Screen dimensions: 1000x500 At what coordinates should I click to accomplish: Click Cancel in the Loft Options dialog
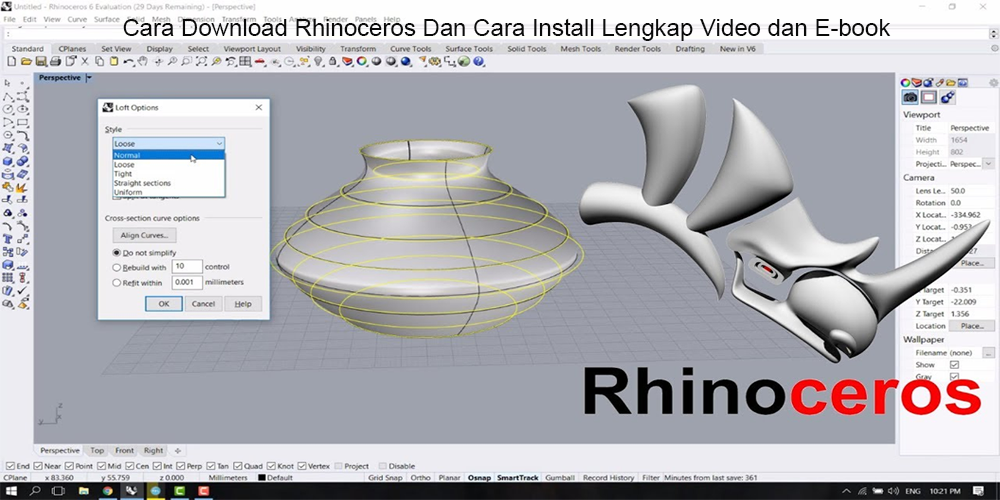pyautogui.click(x=203, y=304)
